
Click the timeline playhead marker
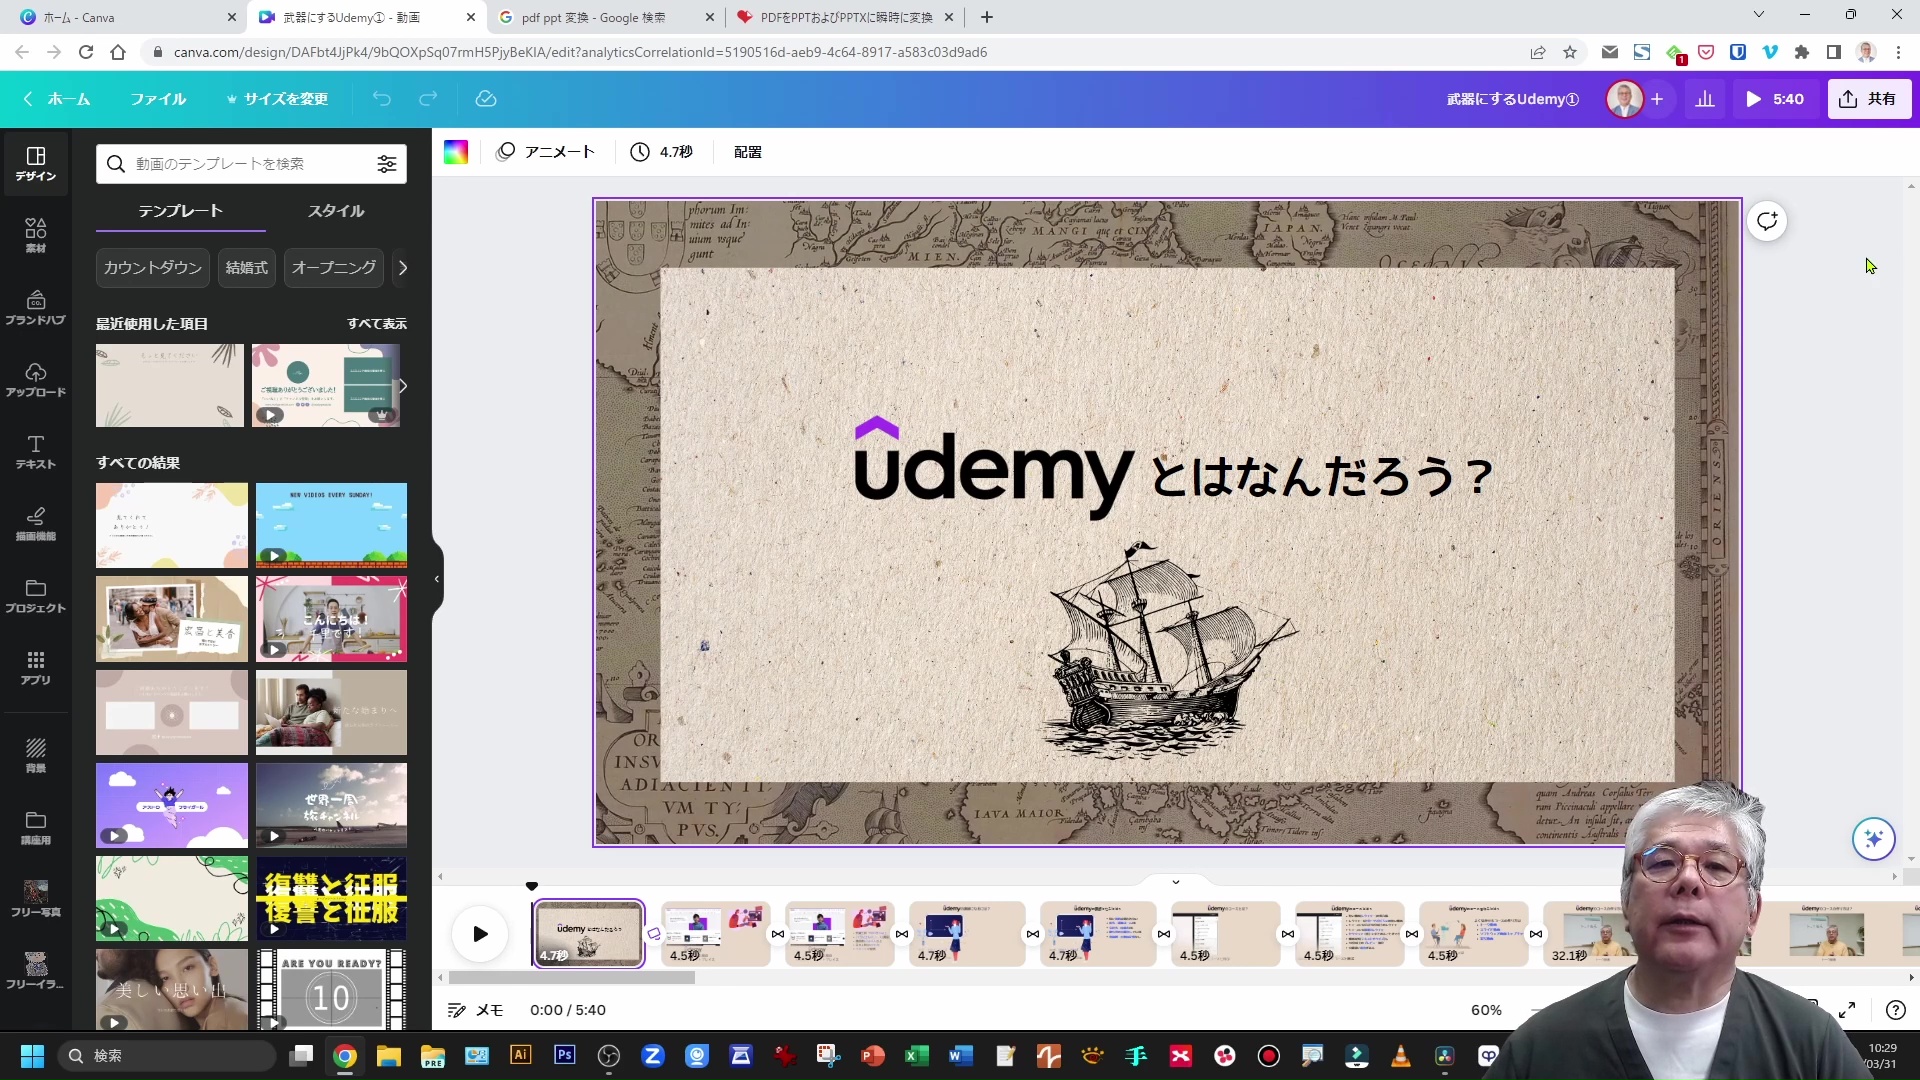click(532, 886)
